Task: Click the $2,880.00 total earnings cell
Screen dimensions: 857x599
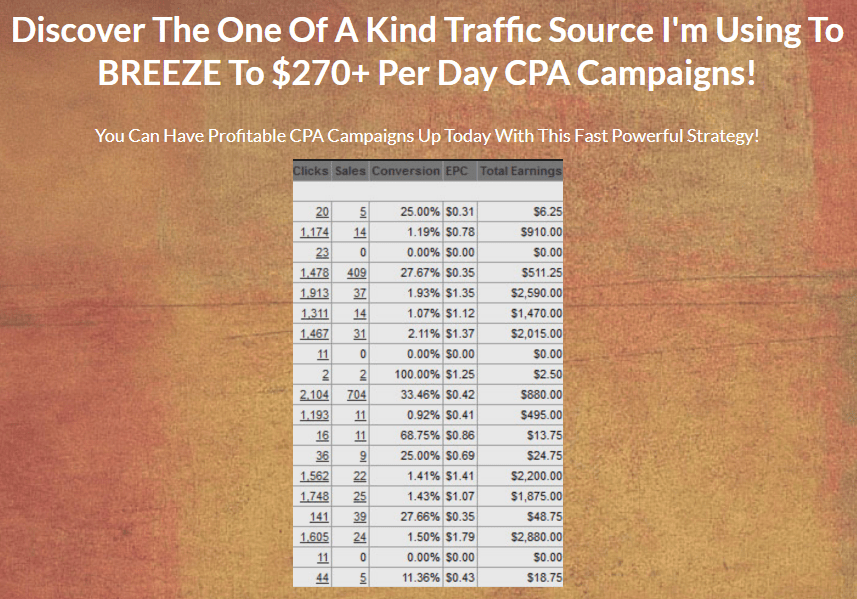Action: pyautogui.click(x=537, y=537)
